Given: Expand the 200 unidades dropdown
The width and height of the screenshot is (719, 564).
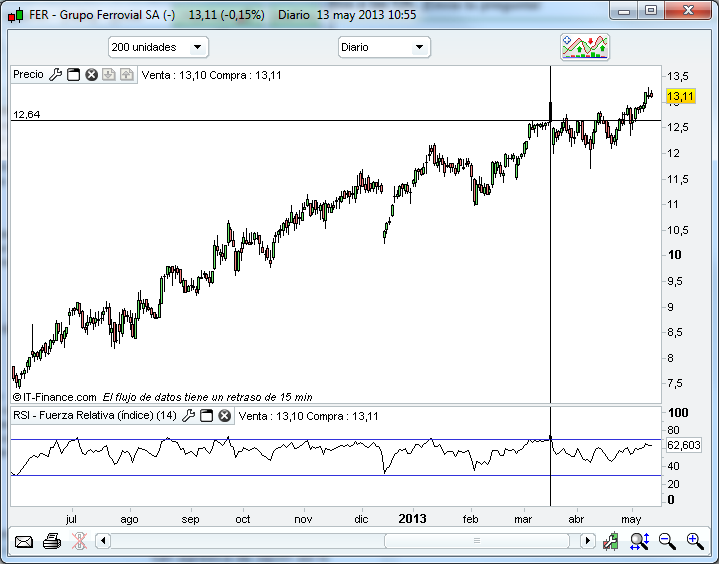Looking at the screenshot, I should [158, 47].
